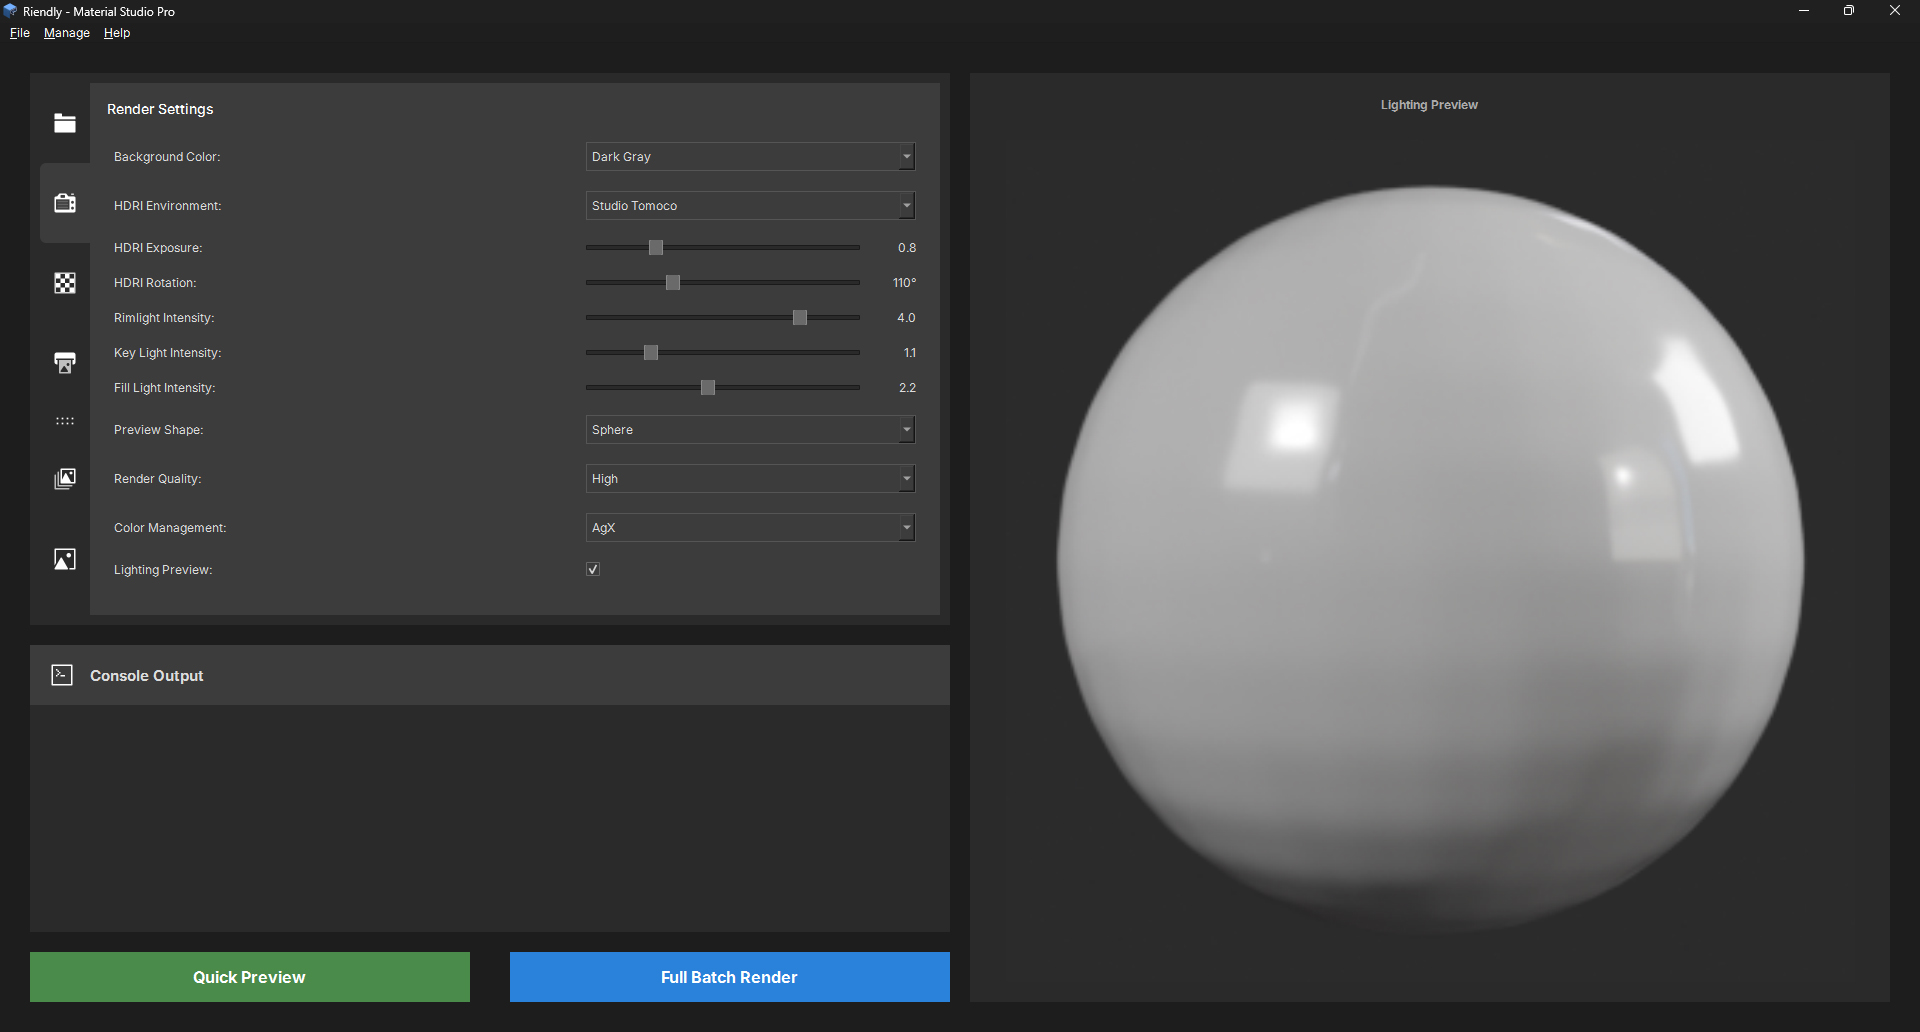Select the camera render settings sidebar icon
This screenshot has height=1032, width=1920.
coord(65,203)
